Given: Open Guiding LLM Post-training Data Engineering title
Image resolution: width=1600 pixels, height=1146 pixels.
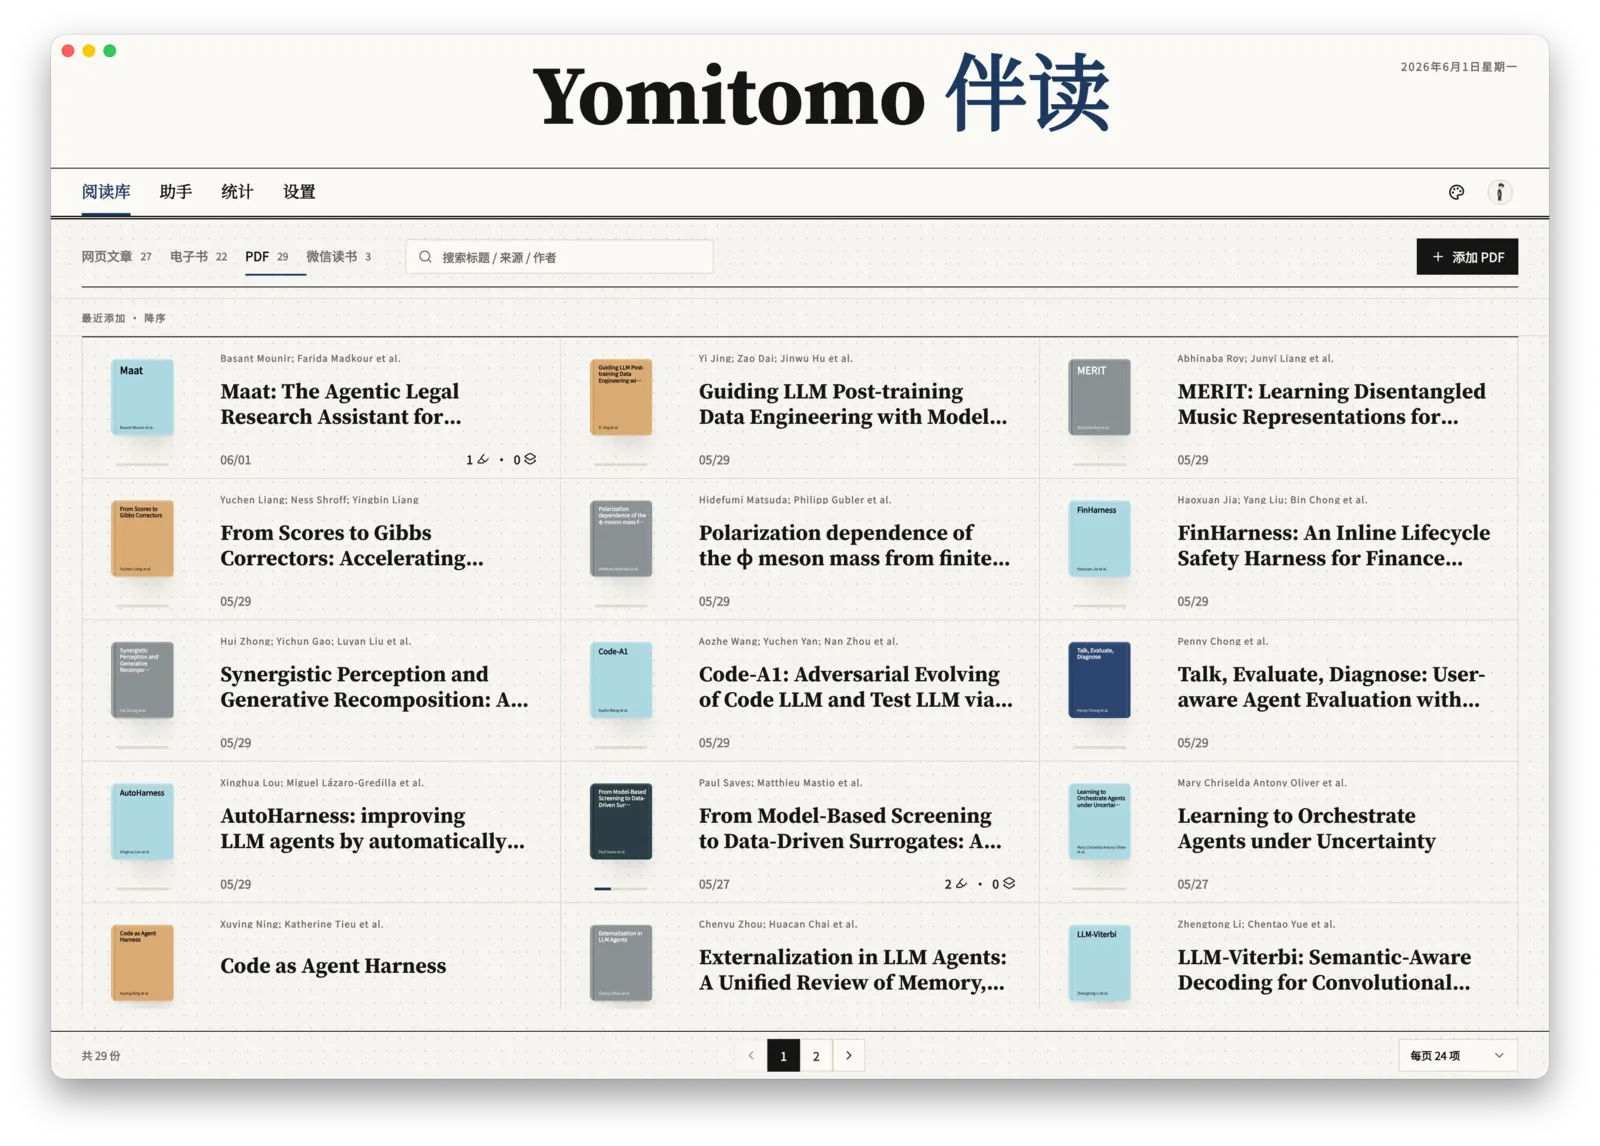Looking at the screenshot, I should [x=853, y=404].
